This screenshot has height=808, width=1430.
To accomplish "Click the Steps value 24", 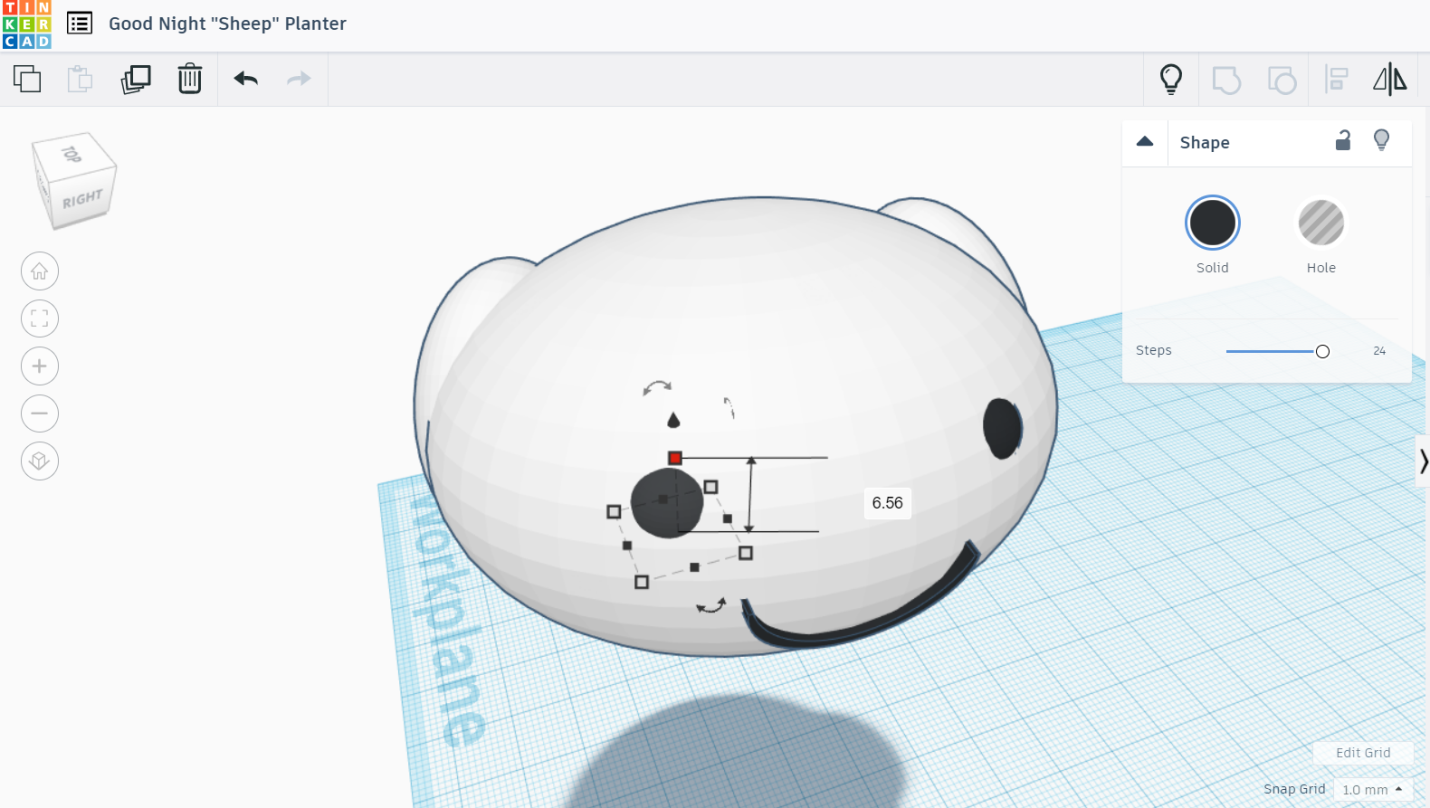I will (1379, 351).
